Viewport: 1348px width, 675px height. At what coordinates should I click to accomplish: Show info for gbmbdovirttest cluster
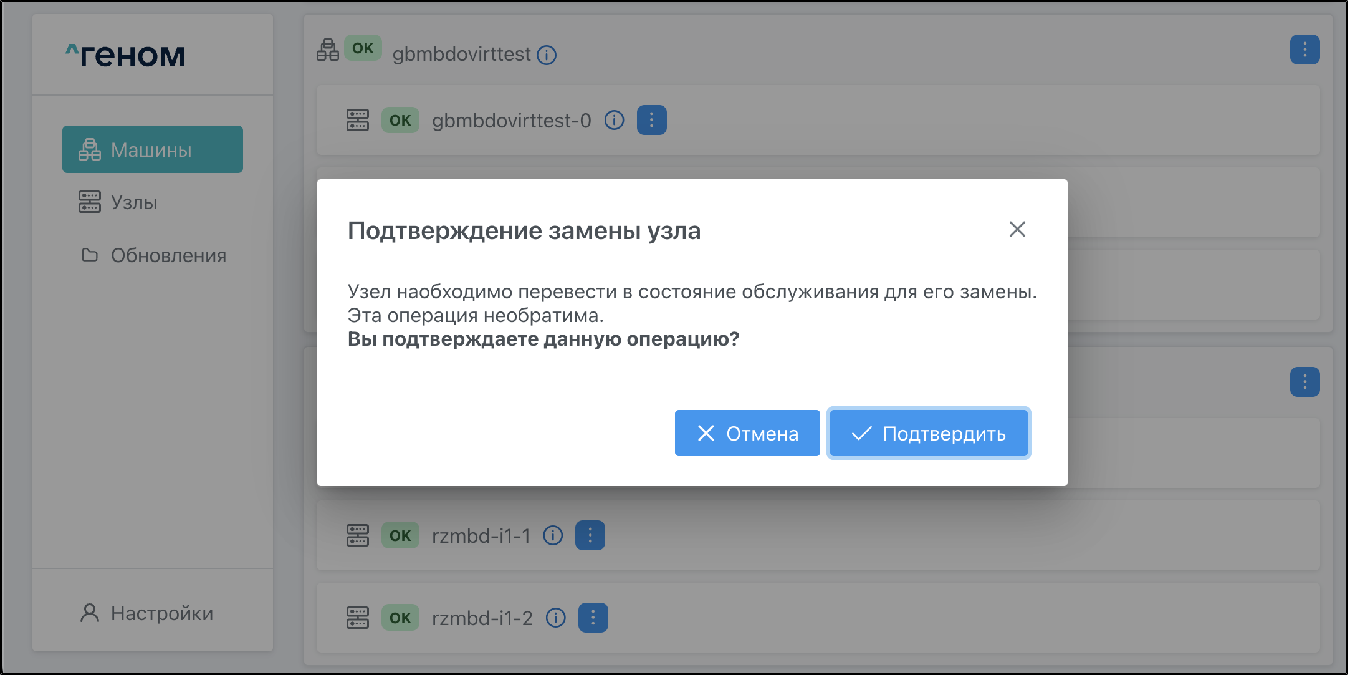click(x=546, y=55)
